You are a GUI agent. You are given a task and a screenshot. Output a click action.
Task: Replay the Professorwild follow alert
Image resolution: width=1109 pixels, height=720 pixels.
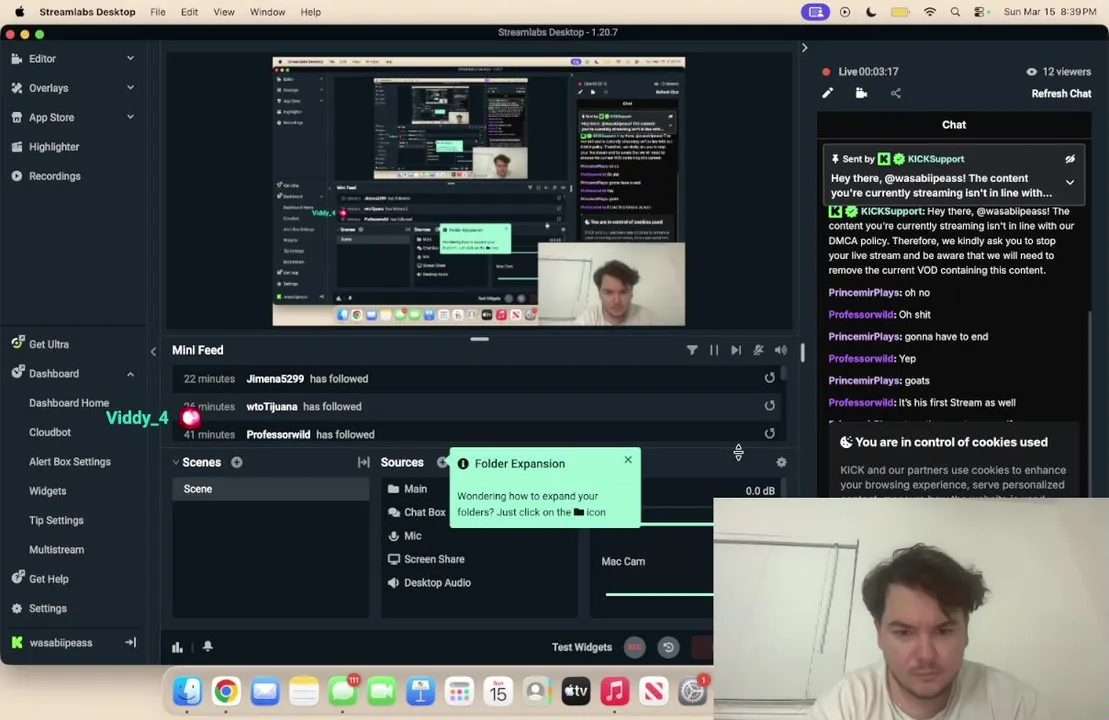coord(770,433)
